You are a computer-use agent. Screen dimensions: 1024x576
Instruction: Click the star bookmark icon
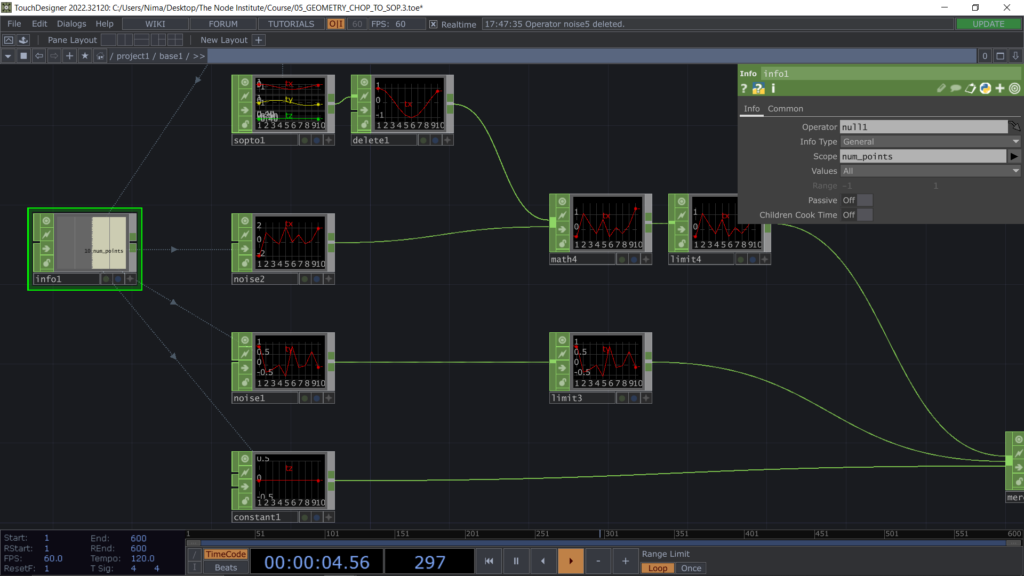pos(85,56)
